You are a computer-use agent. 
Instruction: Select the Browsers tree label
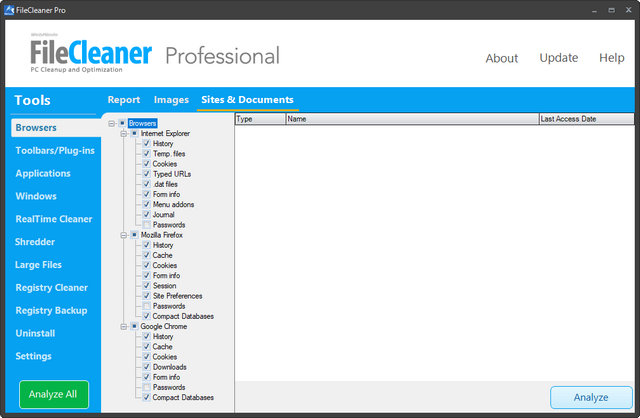click(x=142, y=123)
